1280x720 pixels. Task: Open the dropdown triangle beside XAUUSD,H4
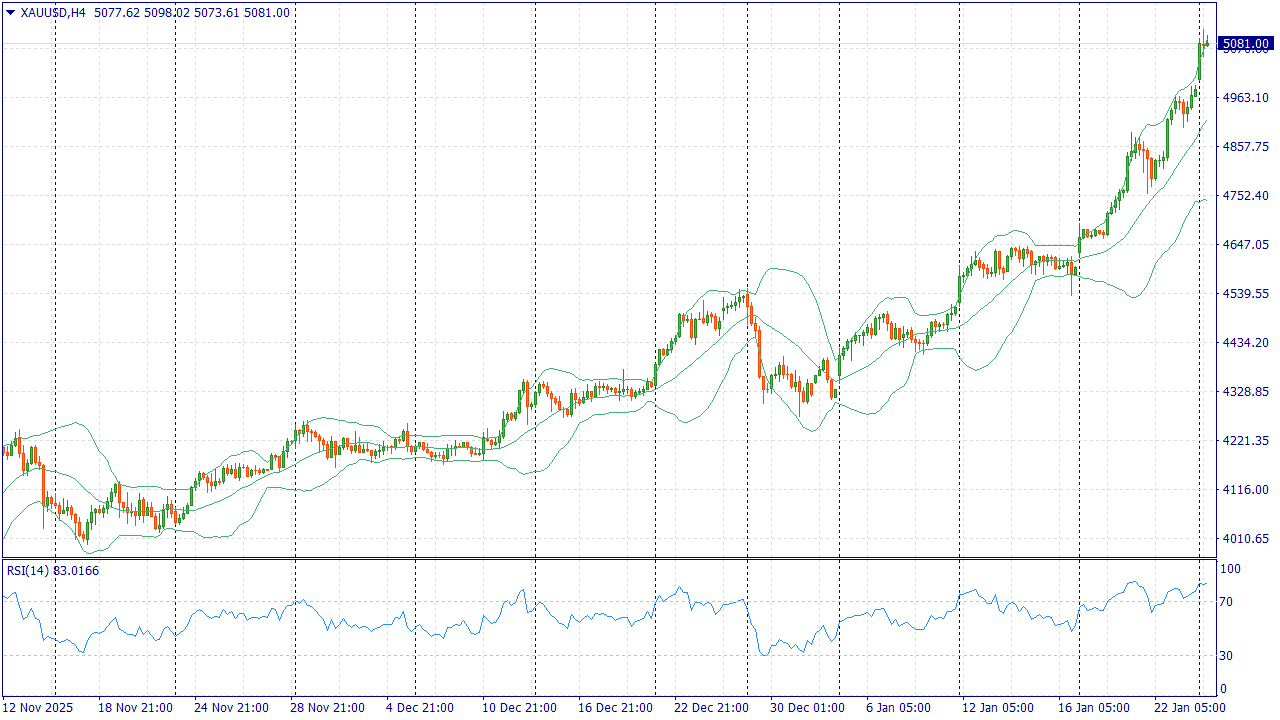(10, 13)
